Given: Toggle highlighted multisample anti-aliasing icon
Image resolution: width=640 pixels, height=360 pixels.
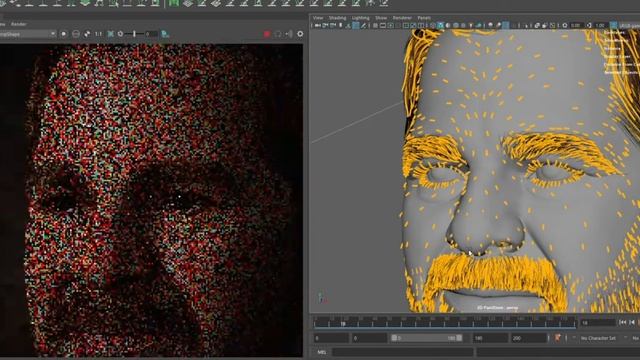Looking at the screenshot, I should (x=506, y=25).
